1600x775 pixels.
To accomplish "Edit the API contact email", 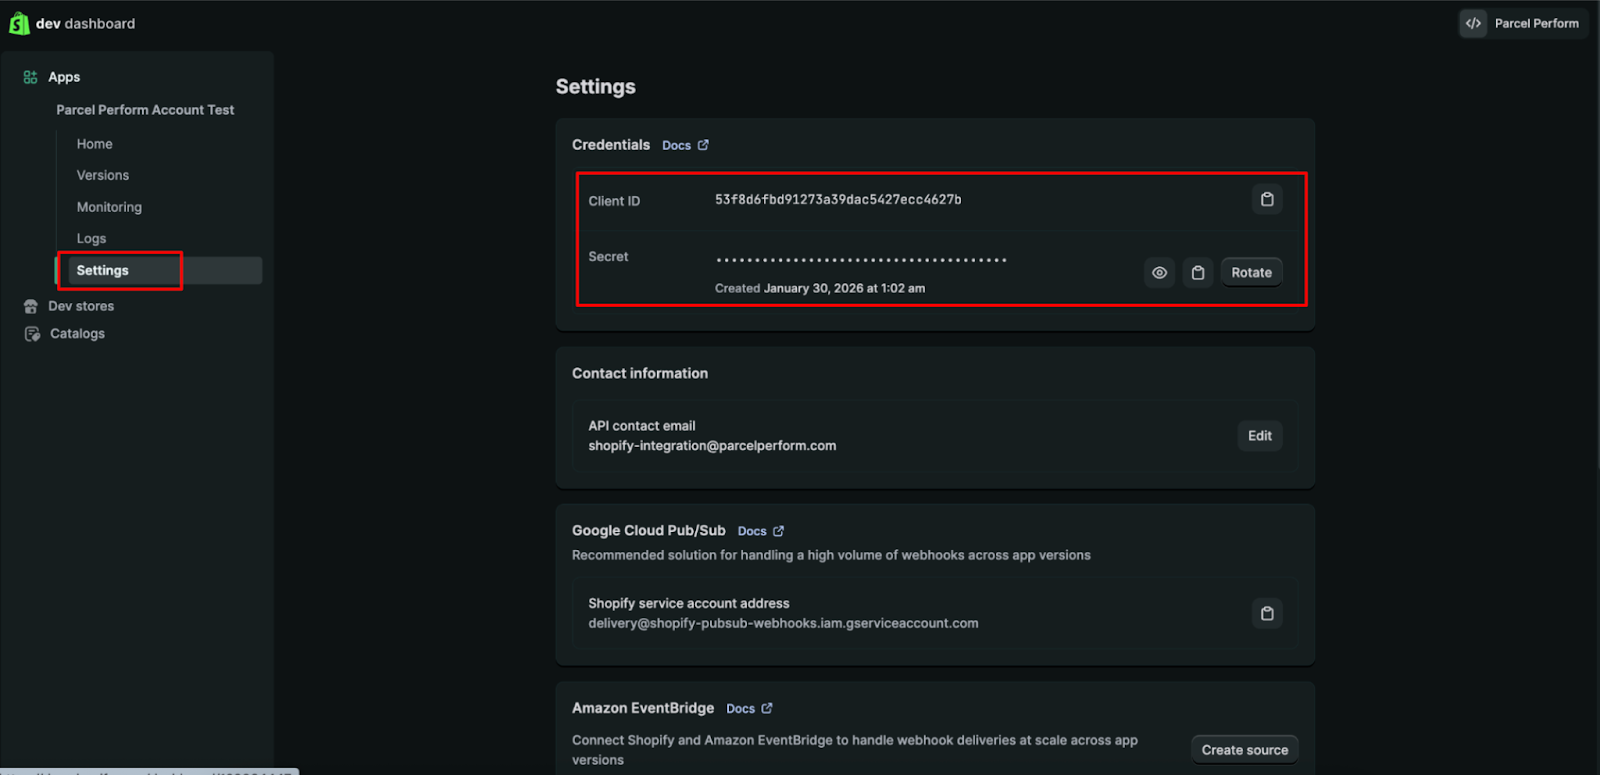I will [x=1260, y=436].
